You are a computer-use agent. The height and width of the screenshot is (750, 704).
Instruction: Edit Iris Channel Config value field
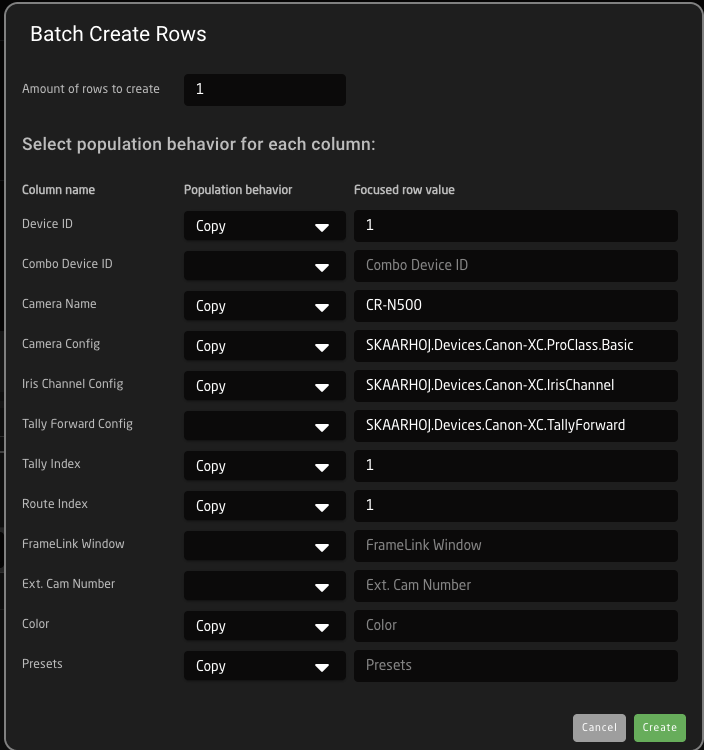point(516,386)
